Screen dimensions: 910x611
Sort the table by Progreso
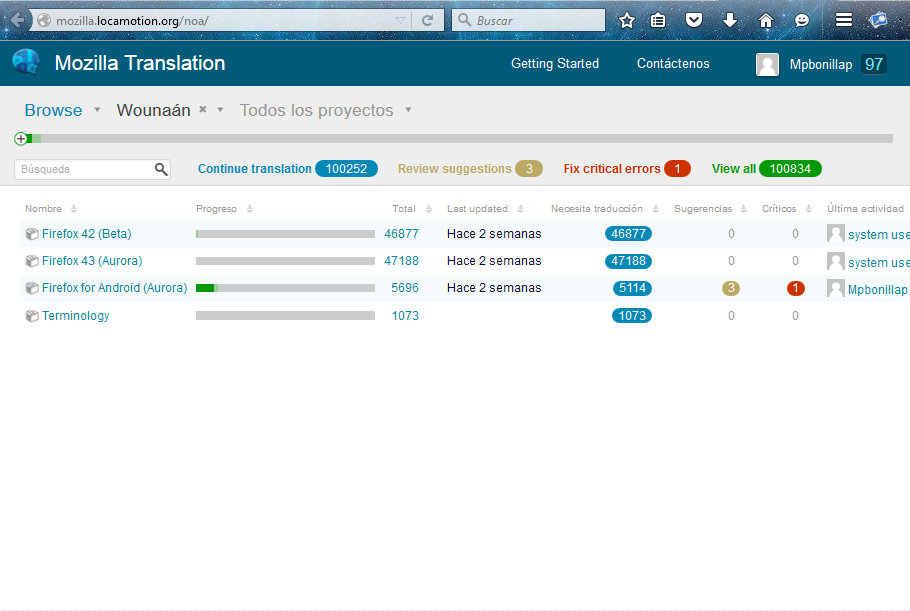click(224, 209)
